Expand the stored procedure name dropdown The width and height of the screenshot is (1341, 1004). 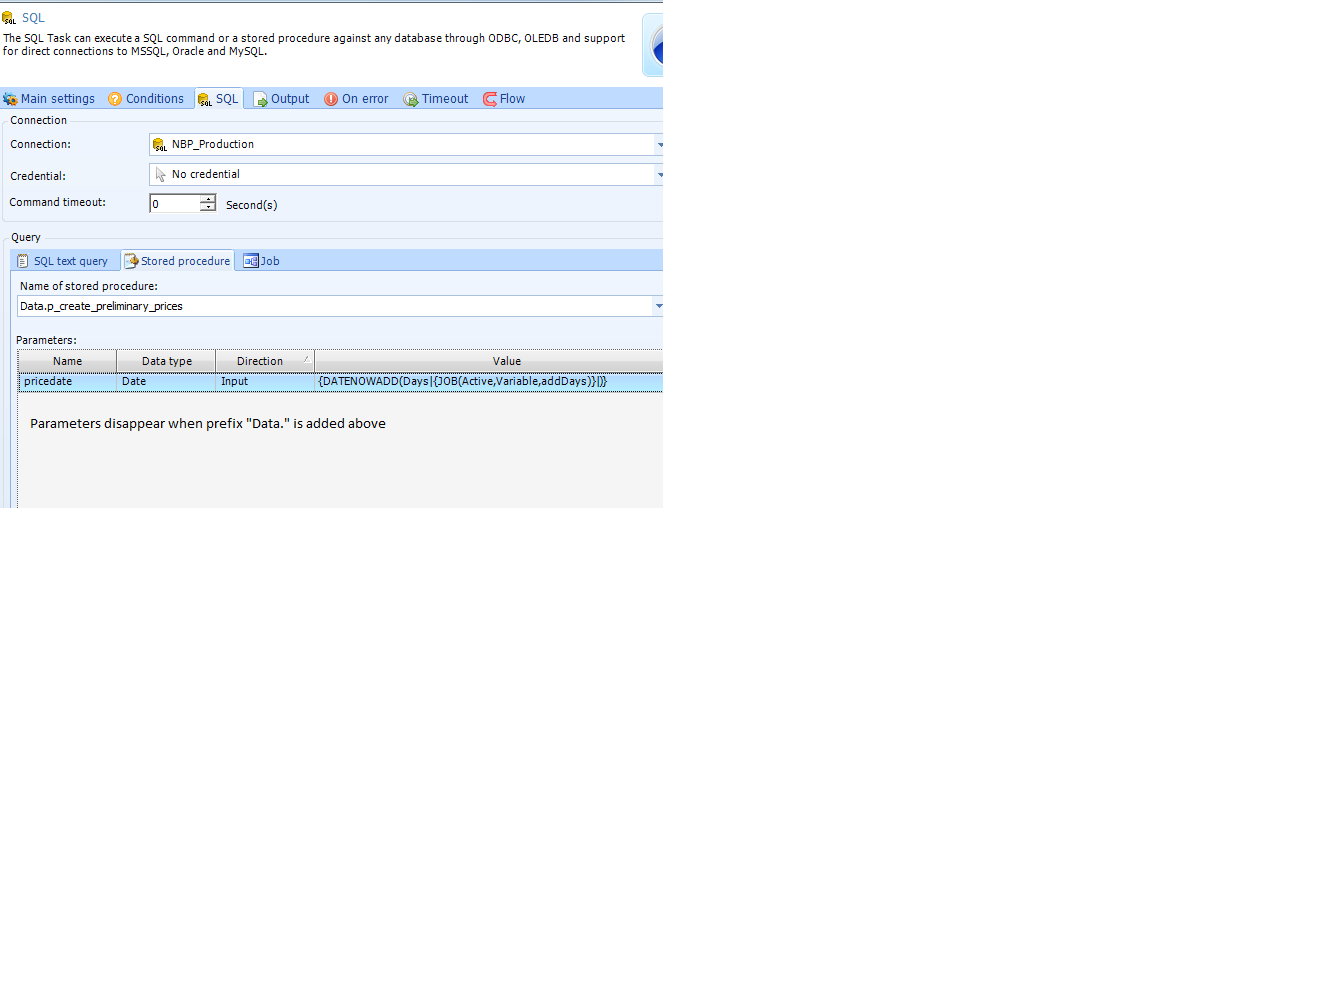658,306
